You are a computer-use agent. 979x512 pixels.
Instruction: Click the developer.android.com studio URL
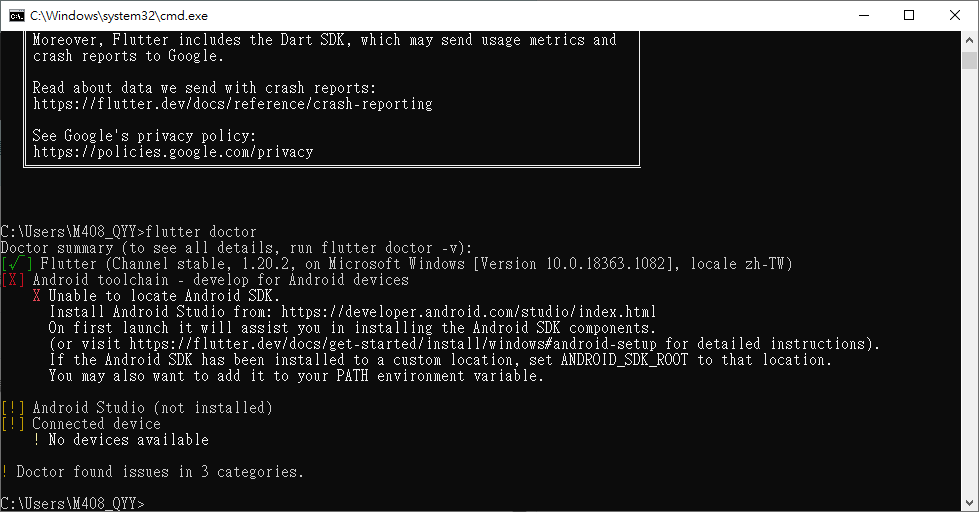pos(468,312)
